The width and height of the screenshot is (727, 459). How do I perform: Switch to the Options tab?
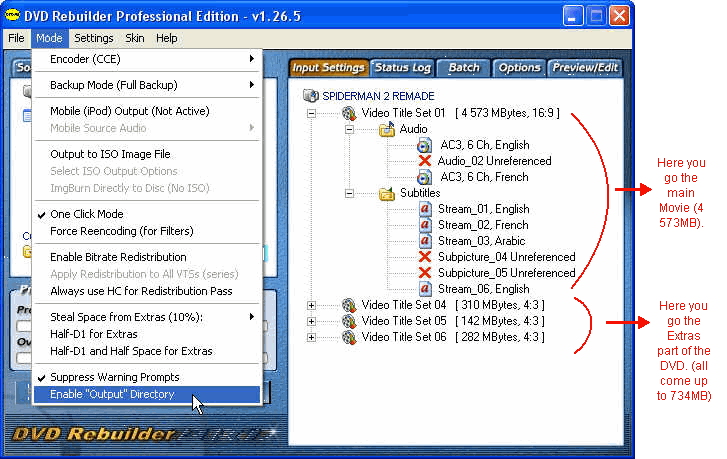tap(519, 68)
